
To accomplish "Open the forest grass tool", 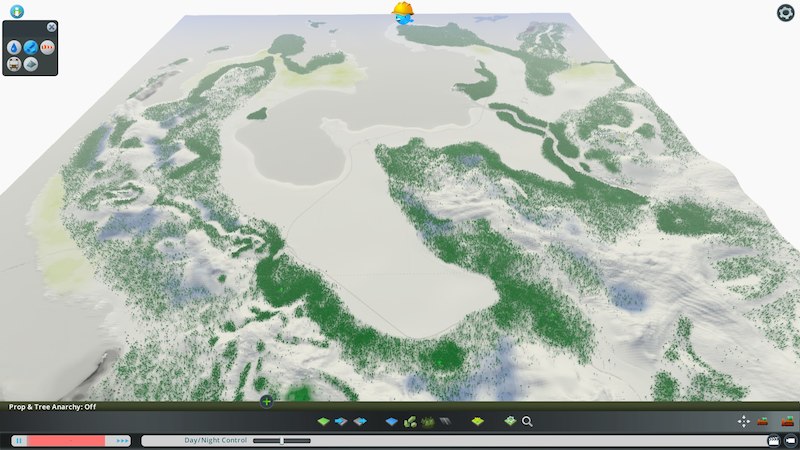I will 428,422.
